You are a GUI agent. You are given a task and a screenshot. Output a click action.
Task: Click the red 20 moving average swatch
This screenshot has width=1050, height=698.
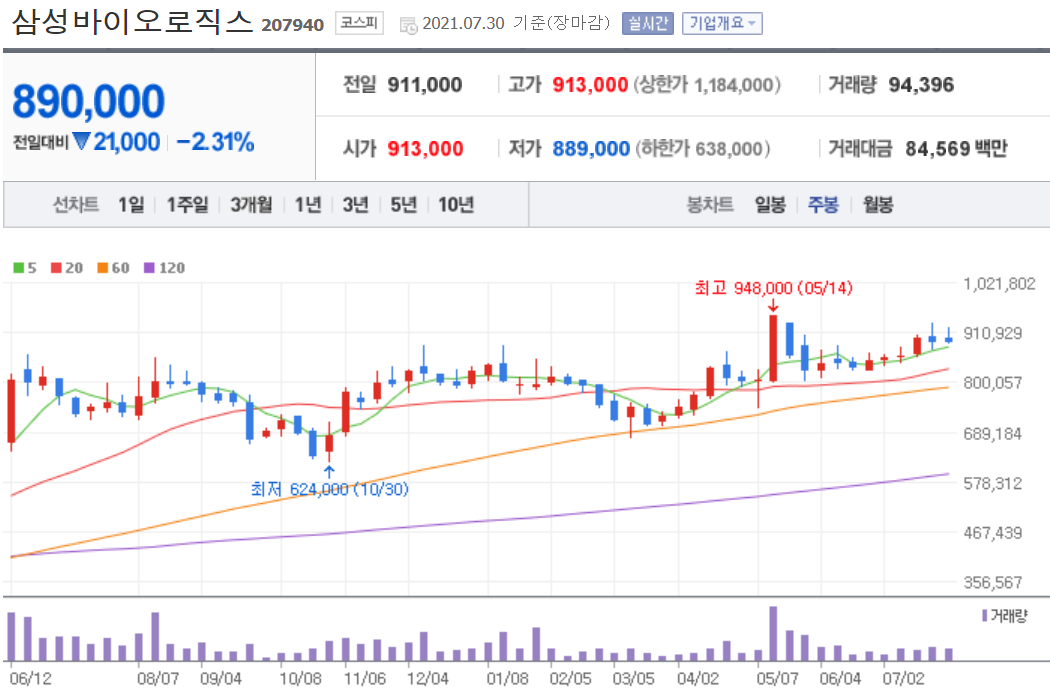pos(56,268)
